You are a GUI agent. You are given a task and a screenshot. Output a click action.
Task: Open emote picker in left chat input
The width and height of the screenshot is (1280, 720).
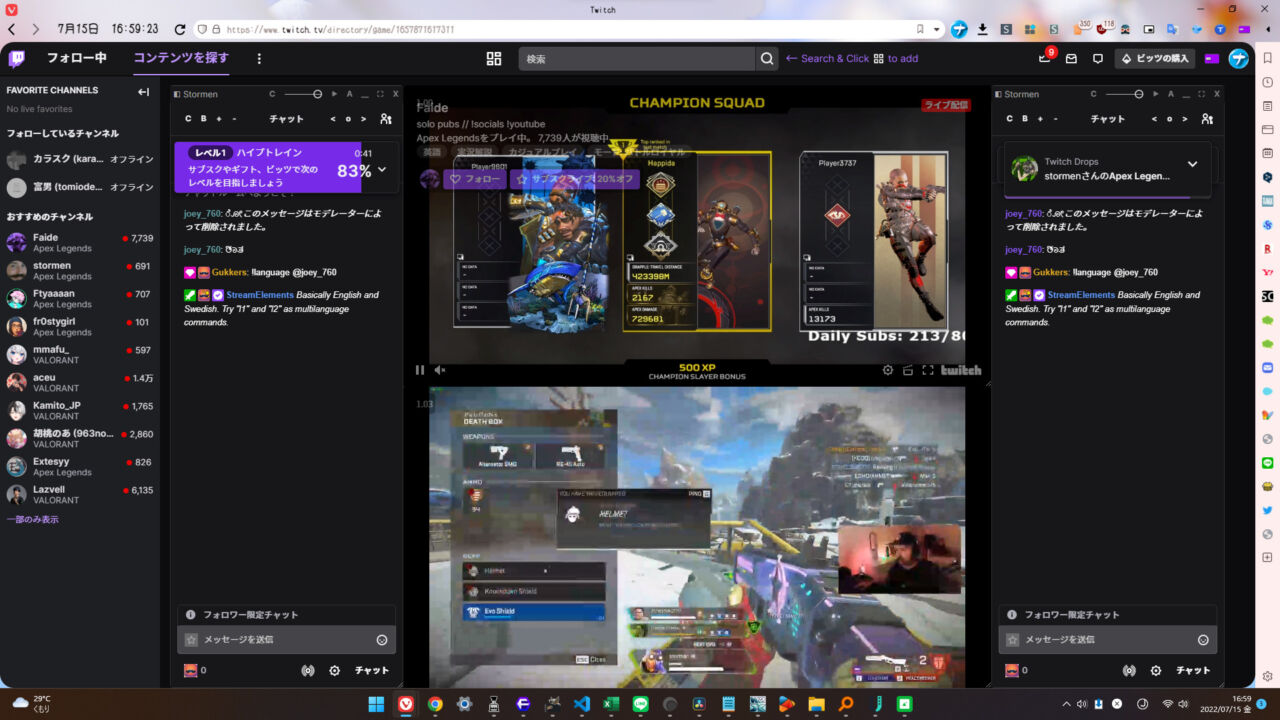point(382,640)
